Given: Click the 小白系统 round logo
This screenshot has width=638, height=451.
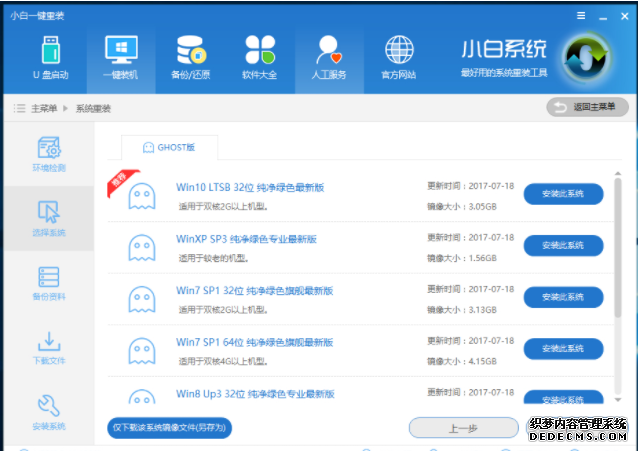Looking at the screenshot, I should [586, 57].
